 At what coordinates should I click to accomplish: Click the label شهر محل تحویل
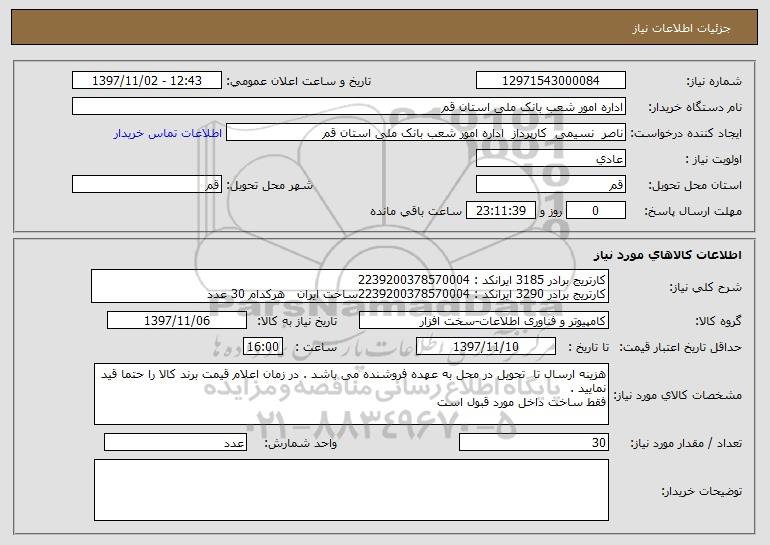[x=269, y=186]
